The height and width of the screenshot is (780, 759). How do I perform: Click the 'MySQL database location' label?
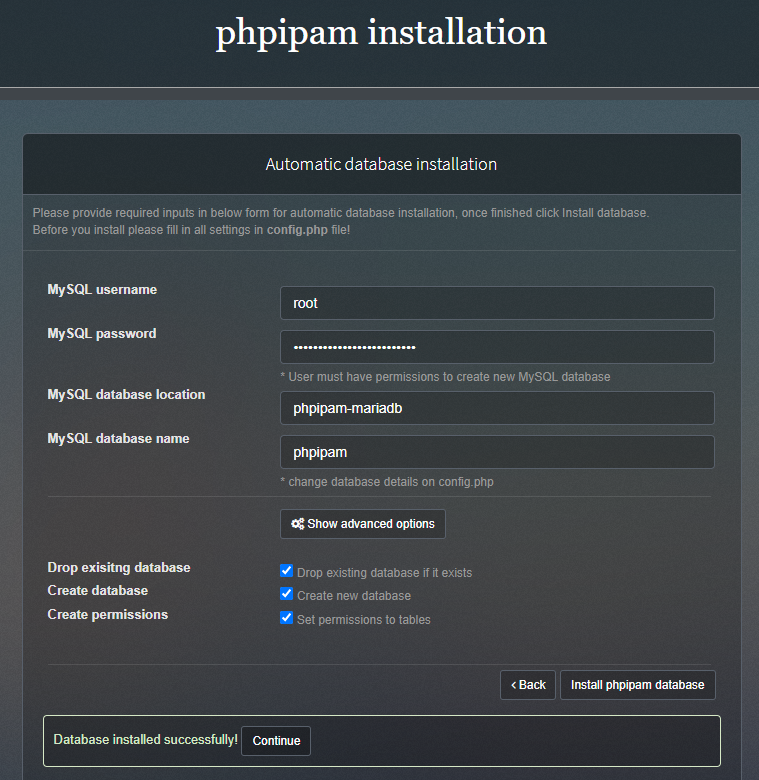pos(126,394)
